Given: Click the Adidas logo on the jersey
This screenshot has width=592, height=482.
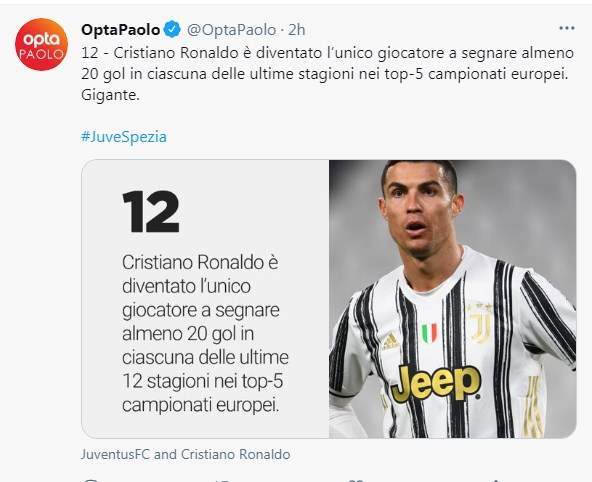Looking at the screenshot, I should point(390,341).
